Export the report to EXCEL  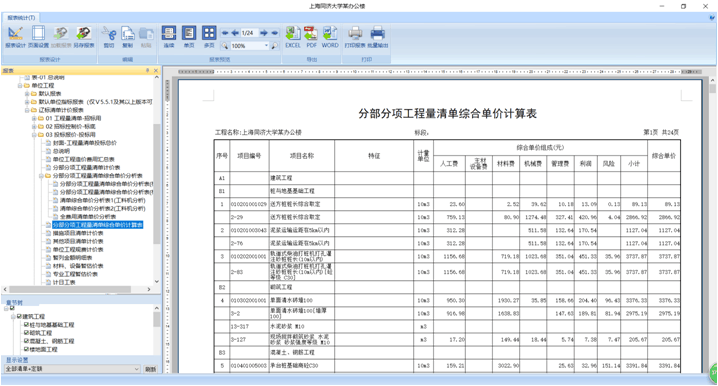click(x=293, y=37)
